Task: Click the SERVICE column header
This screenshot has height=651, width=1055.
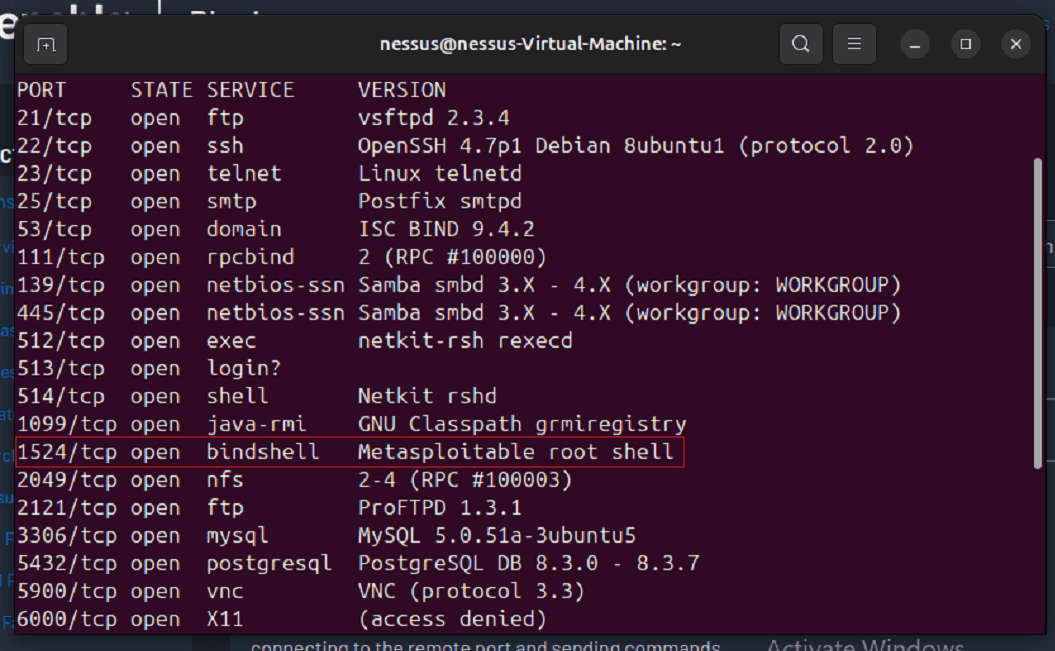Action: [x=250, y=90]
